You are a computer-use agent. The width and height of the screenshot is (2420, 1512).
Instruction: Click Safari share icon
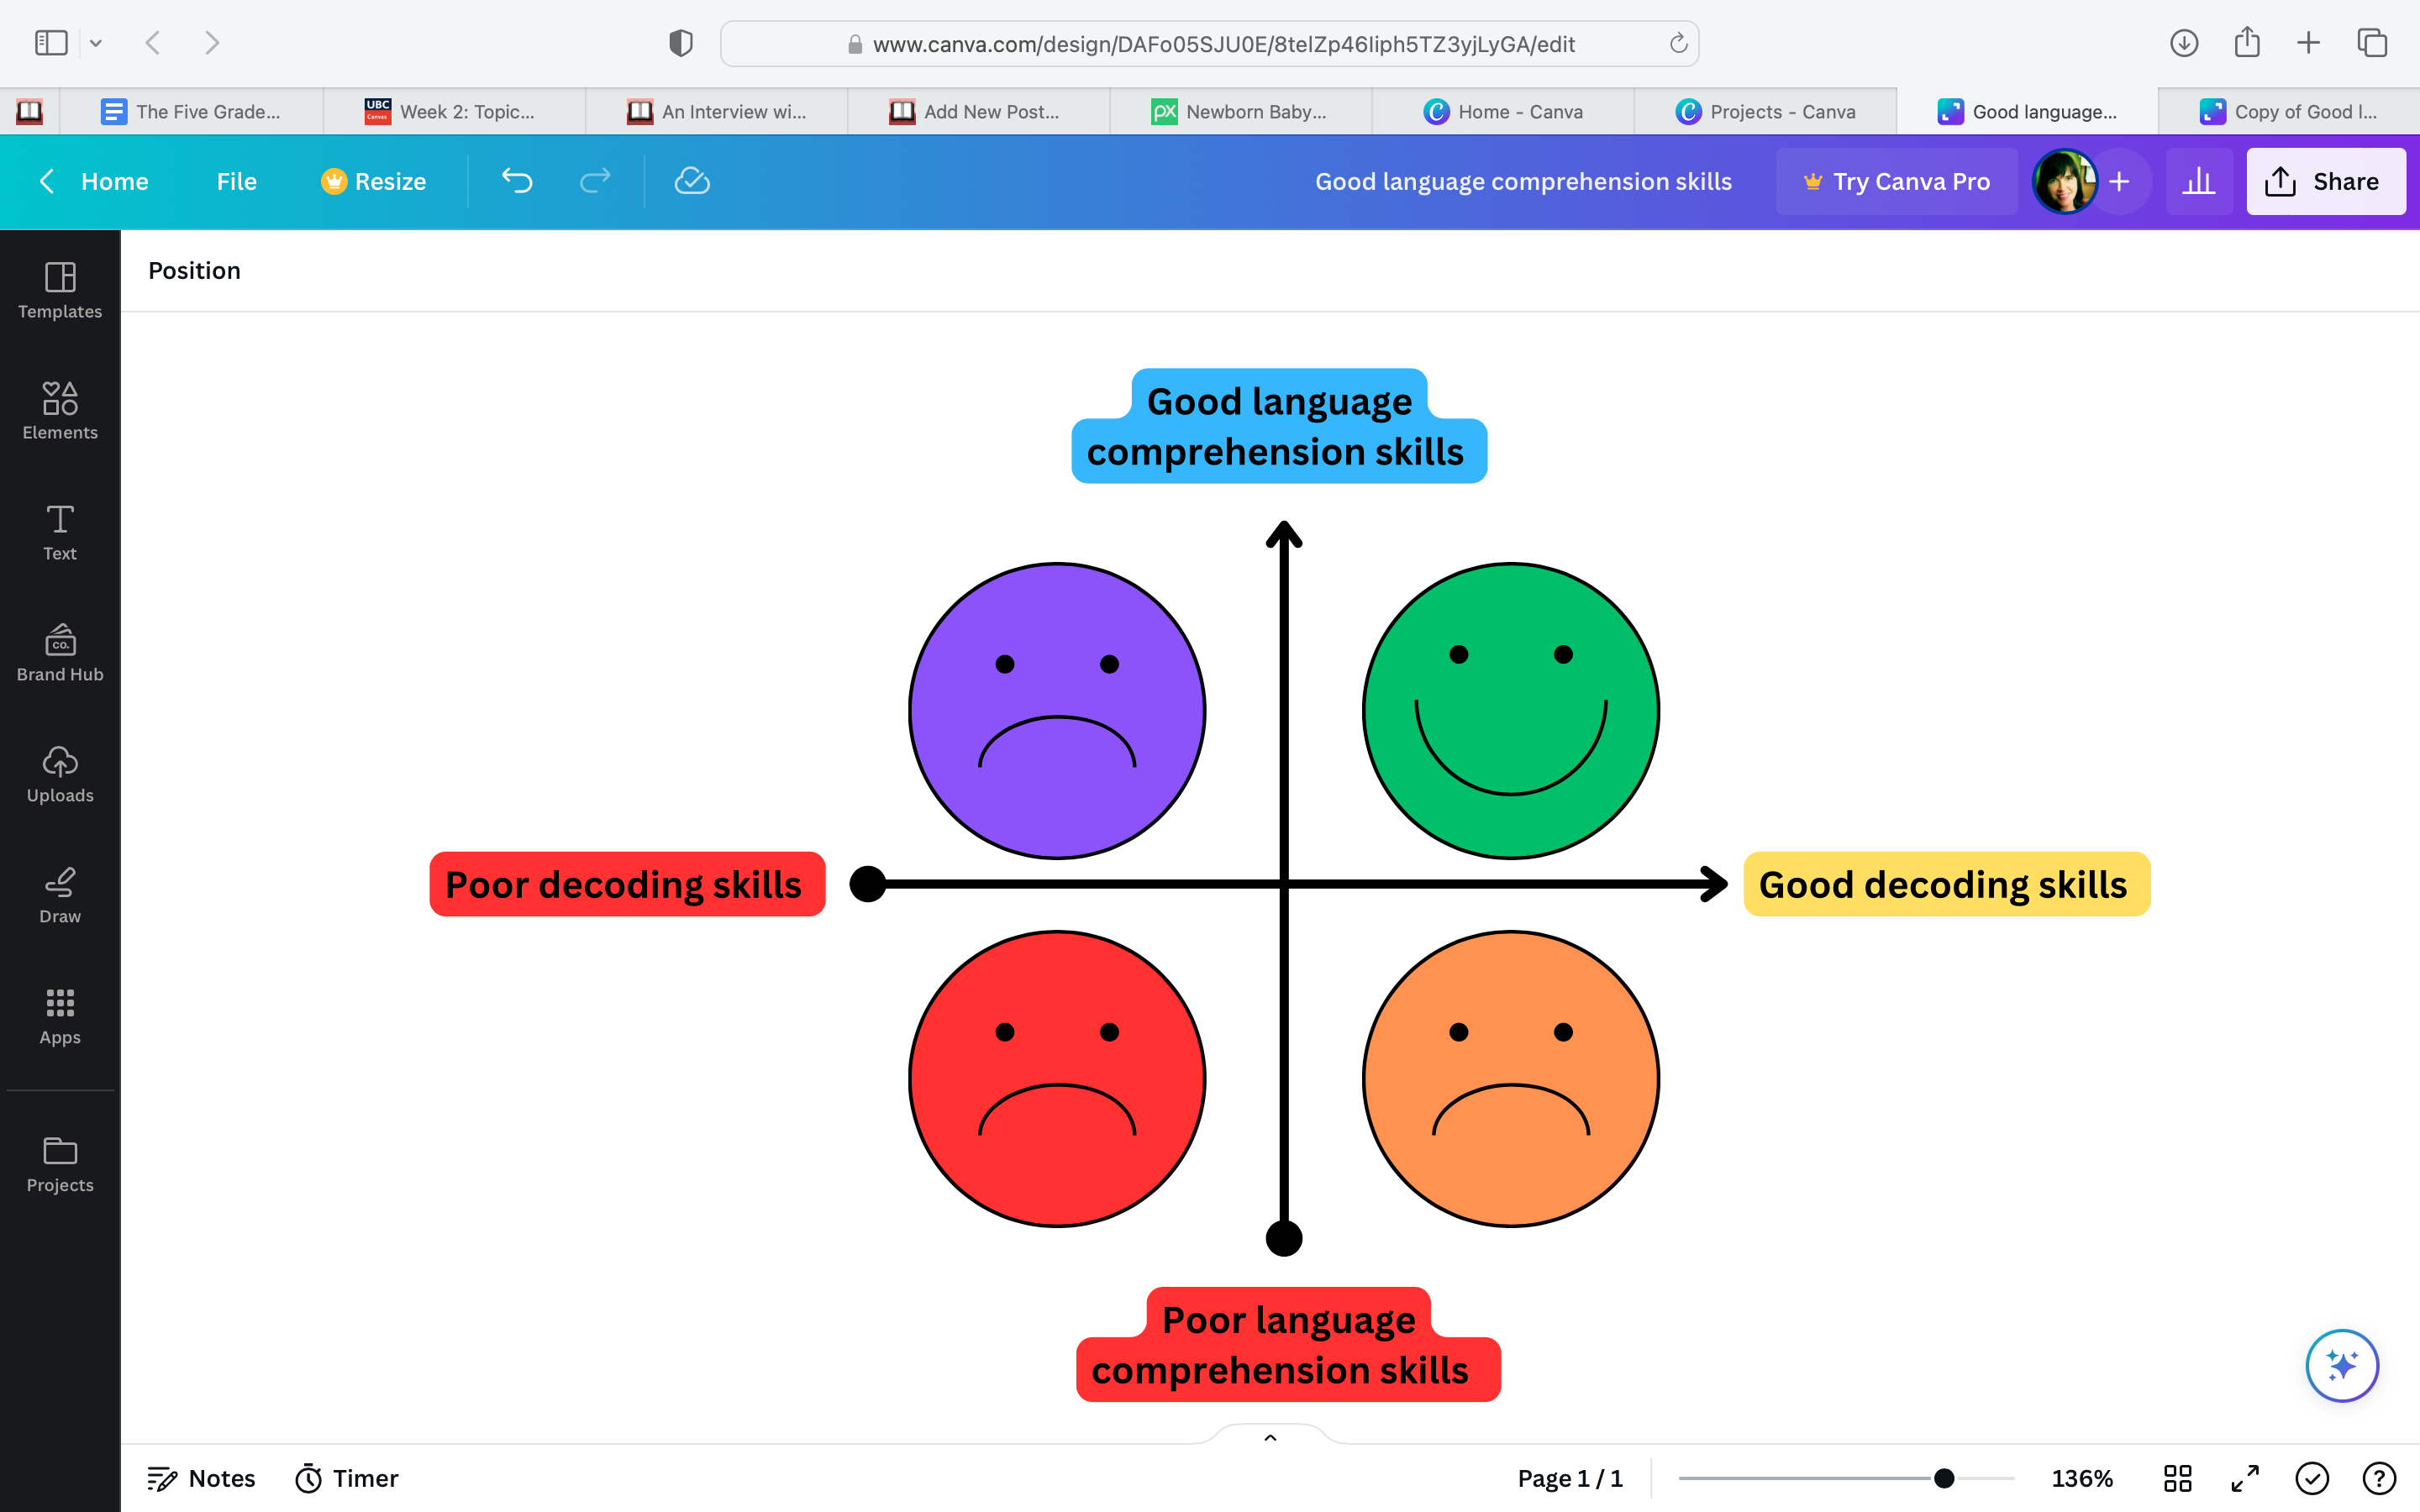pos(2247,42)
